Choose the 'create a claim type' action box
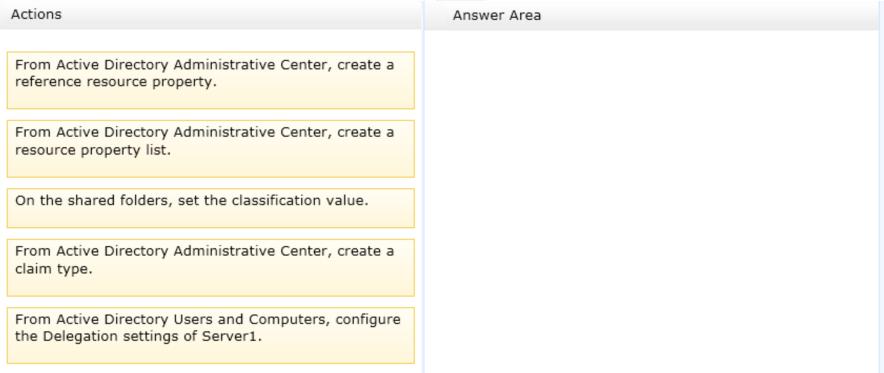 210,267
